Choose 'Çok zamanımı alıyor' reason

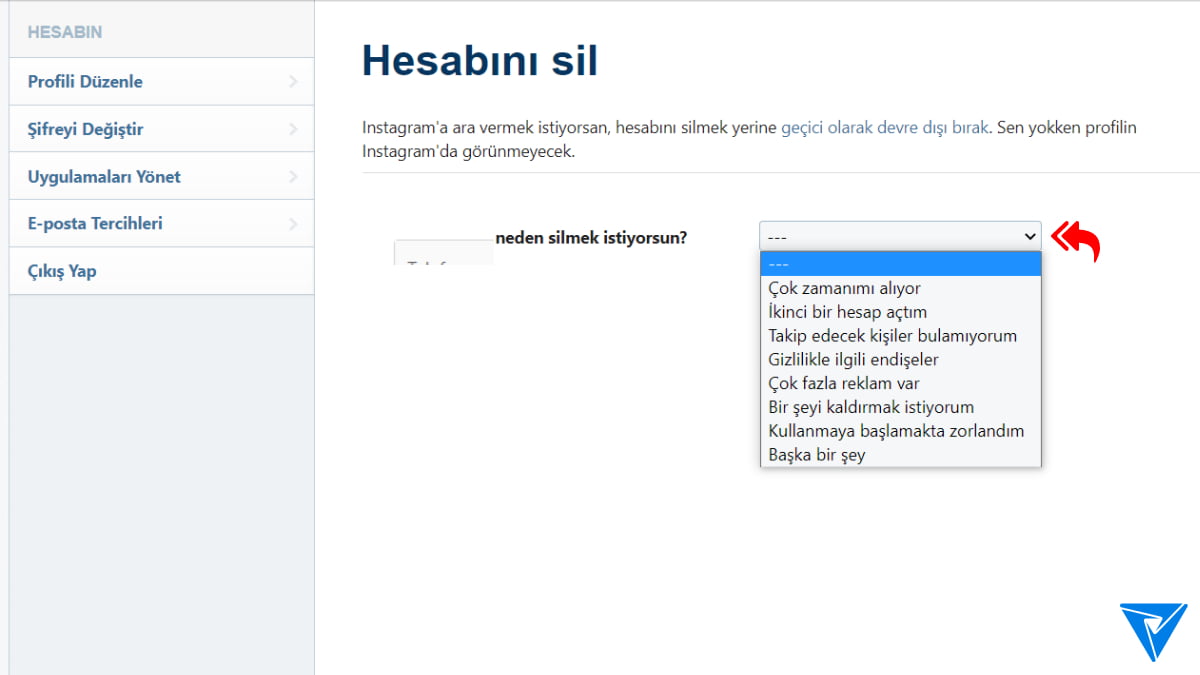[845, 288]
